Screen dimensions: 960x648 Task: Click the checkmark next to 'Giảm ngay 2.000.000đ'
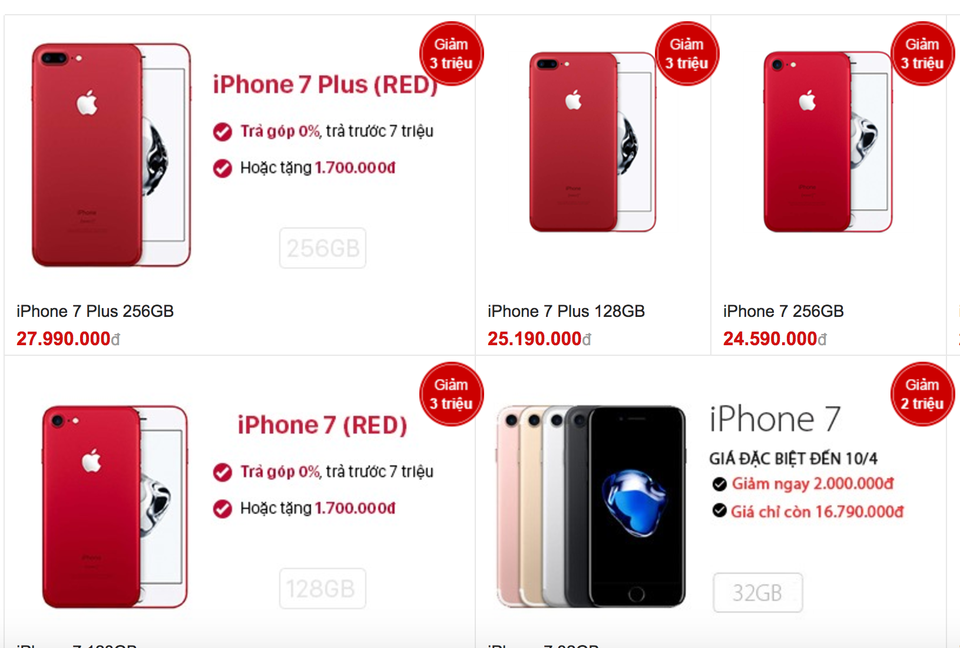(x=719, y=484)
